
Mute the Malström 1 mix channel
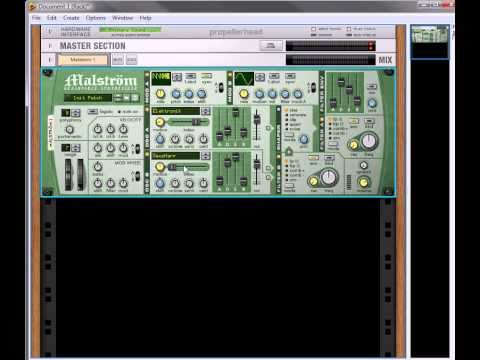click(118, 60)
